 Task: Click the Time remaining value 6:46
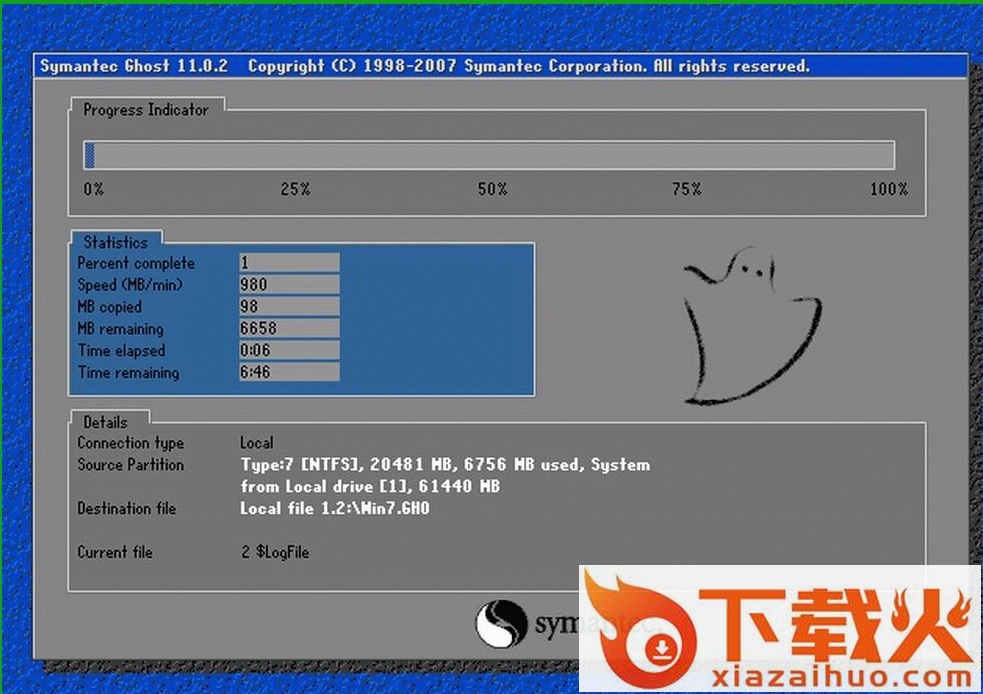289,373
